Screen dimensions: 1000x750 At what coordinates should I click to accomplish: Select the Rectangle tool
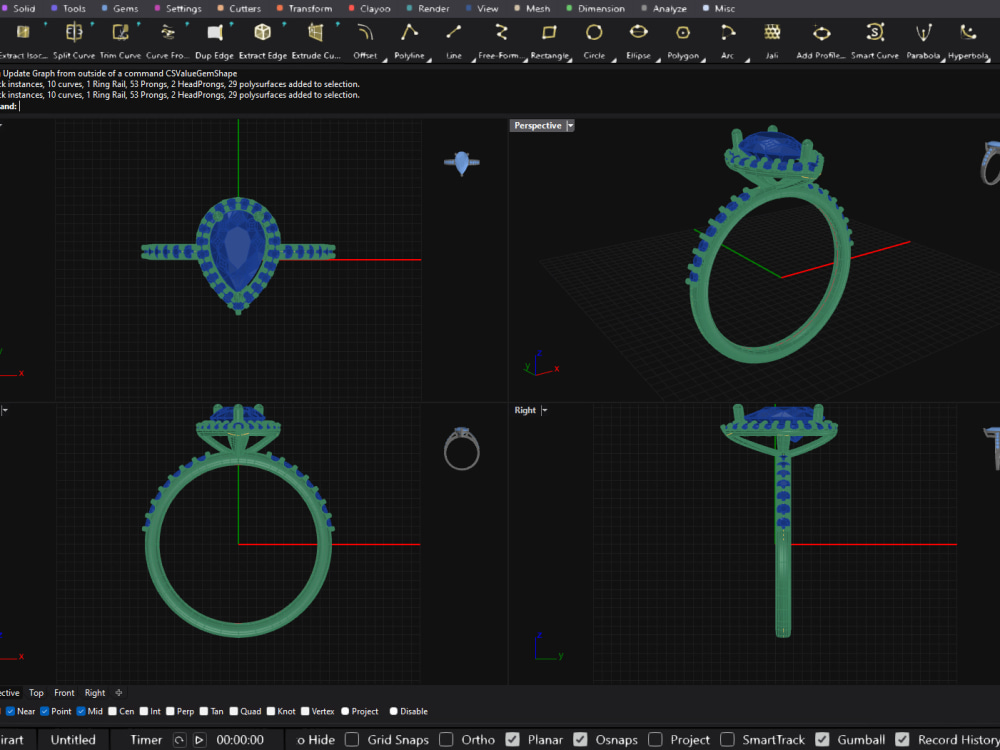pos(549,40)
